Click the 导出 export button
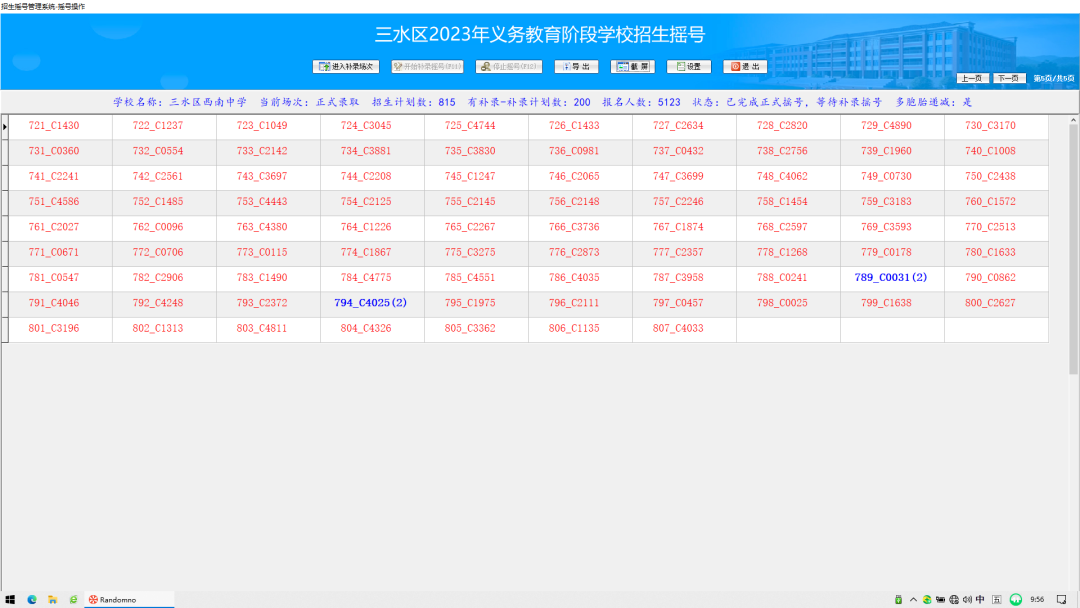Screen dimensions: 1080x608 (577, 67)
